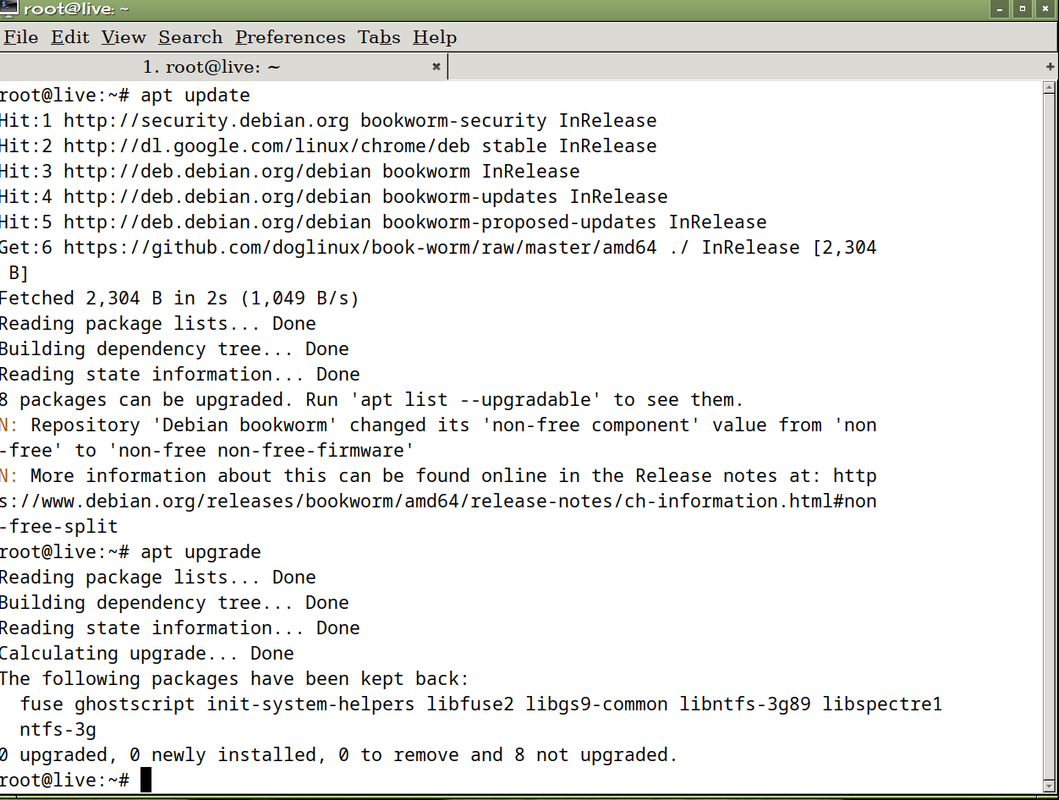Click the 'libntfs-3g89' package name
This screenshot has width=1059, height=800.
coord(745,704)
